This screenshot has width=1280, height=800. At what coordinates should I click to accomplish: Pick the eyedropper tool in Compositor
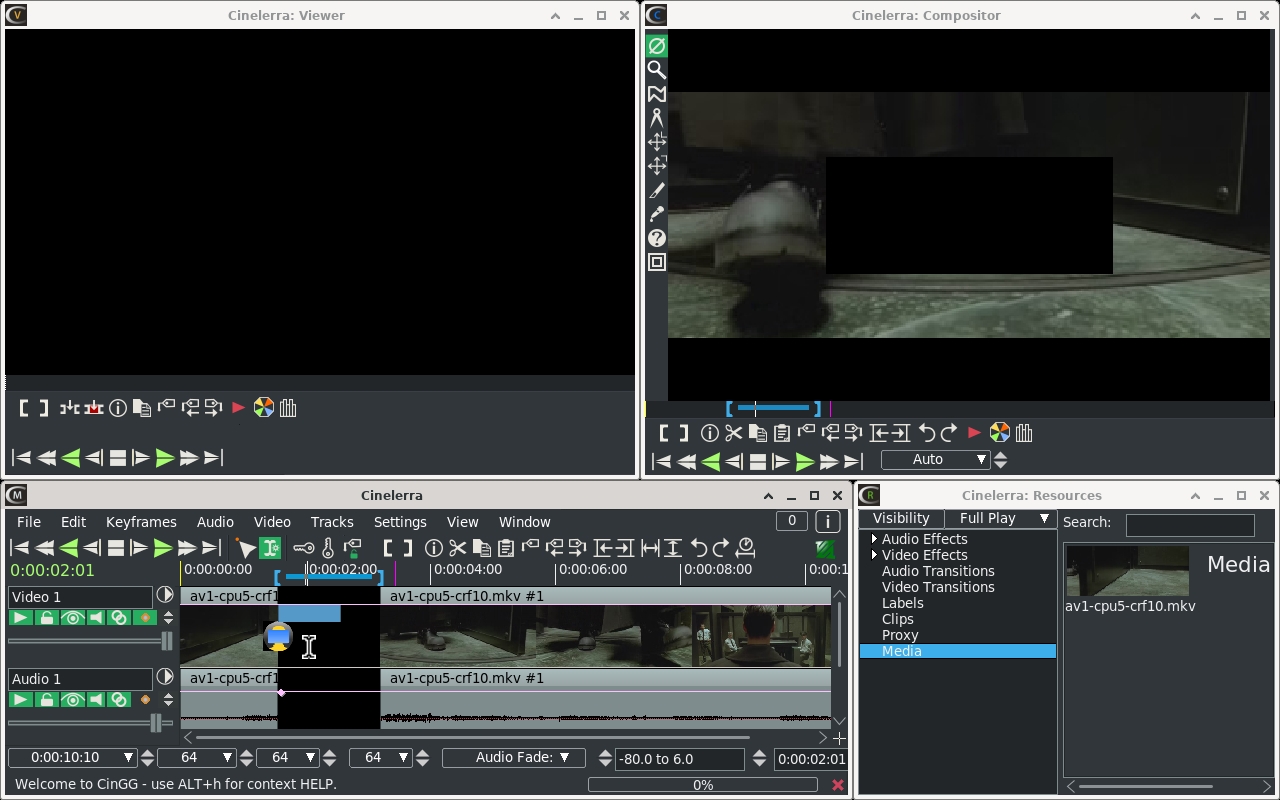pos(657,214)
